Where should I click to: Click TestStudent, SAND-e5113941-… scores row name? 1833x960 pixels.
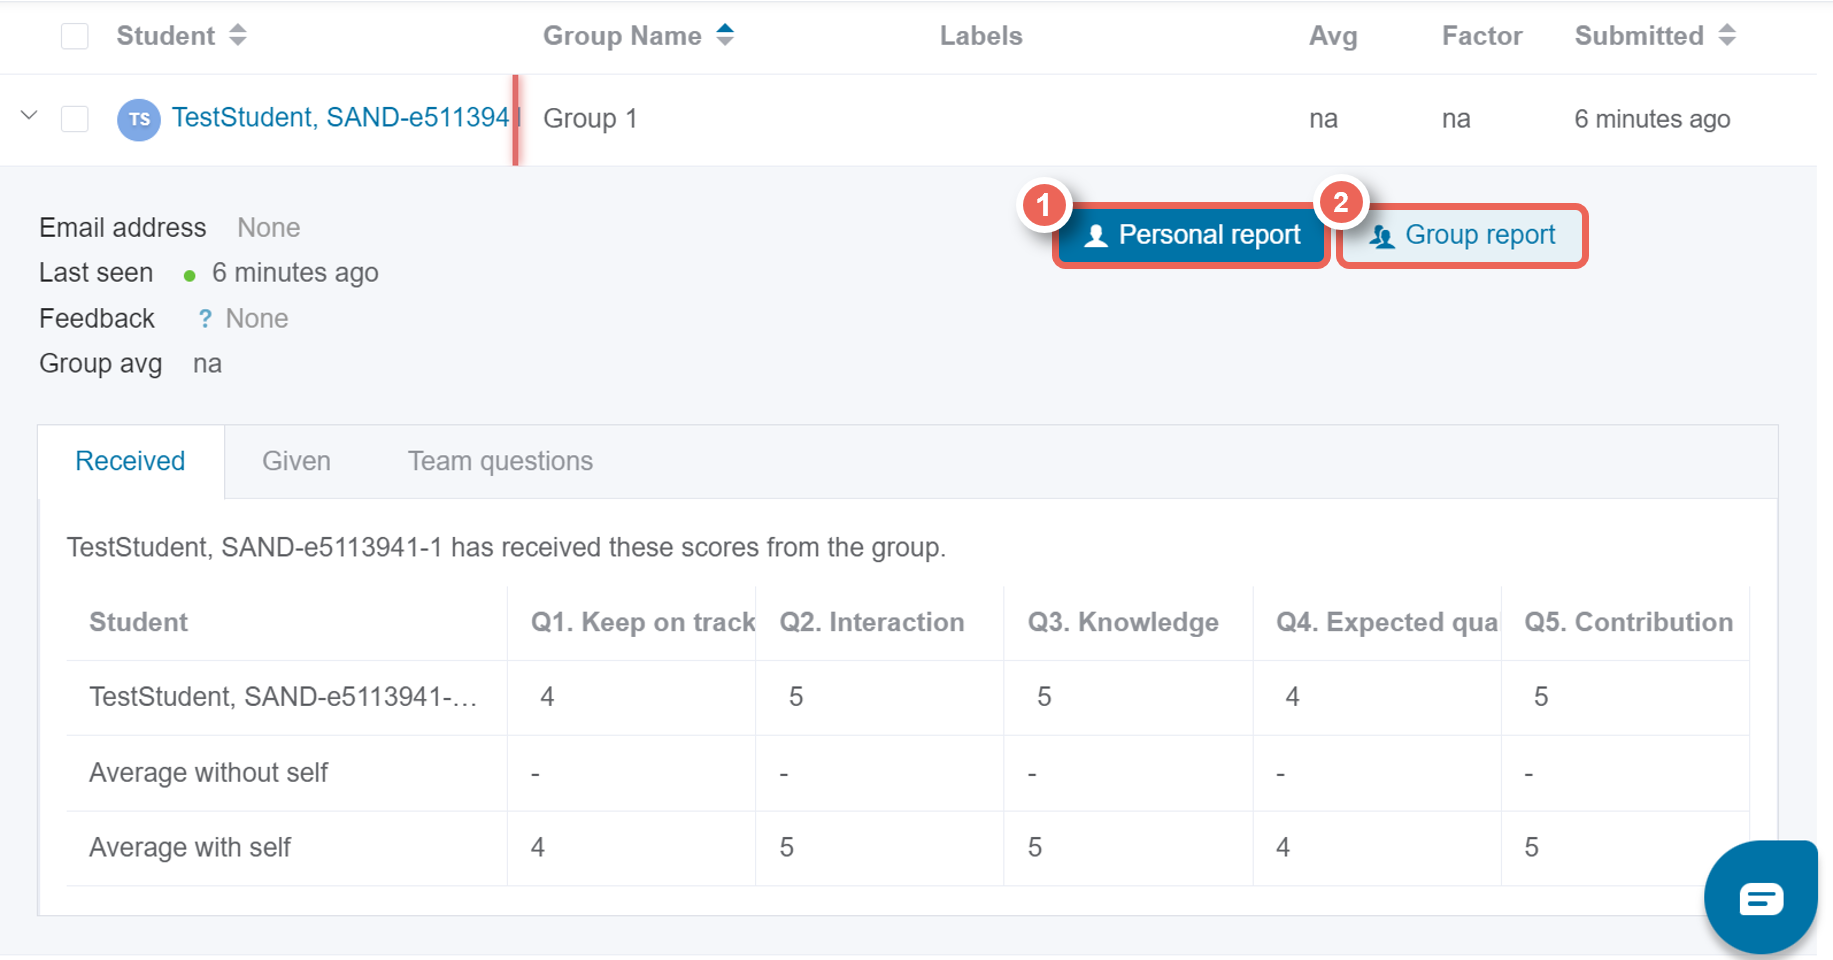[283, 697]
